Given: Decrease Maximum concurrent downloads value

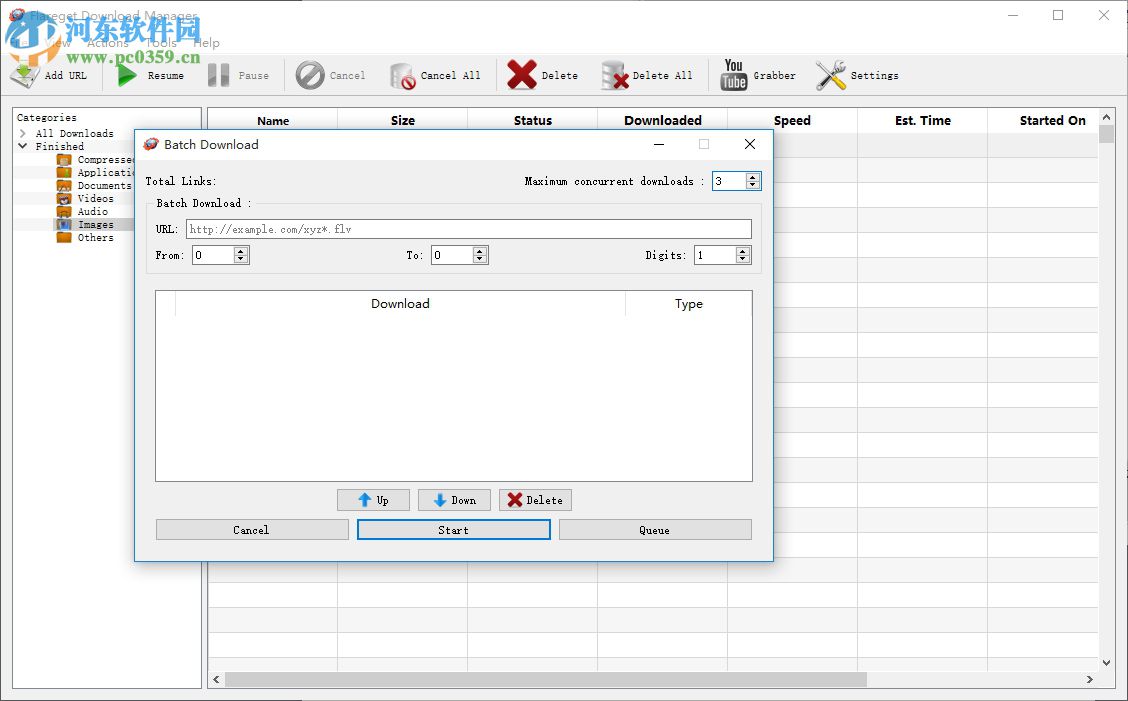Looking at the screenshot, I should pyautogui.click(x=752, y=185).
